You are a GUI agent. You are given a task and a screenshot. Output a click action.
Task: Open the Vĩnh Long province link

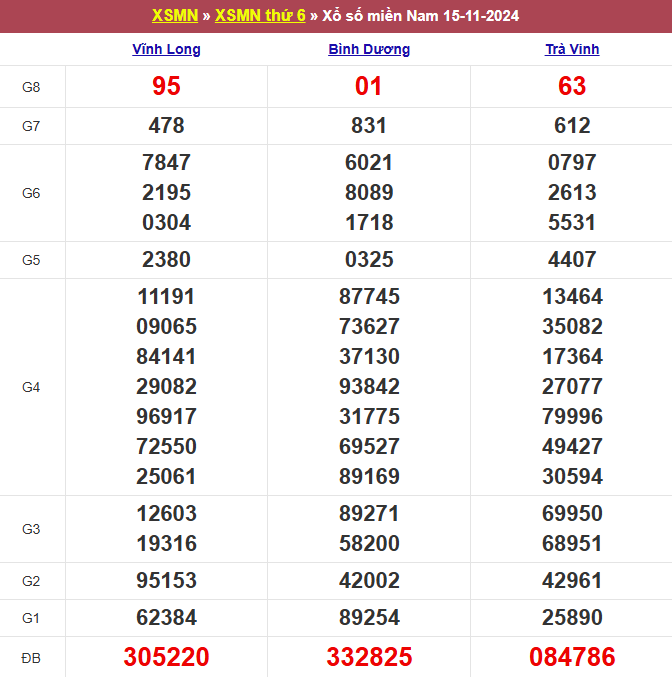point(166,49)
